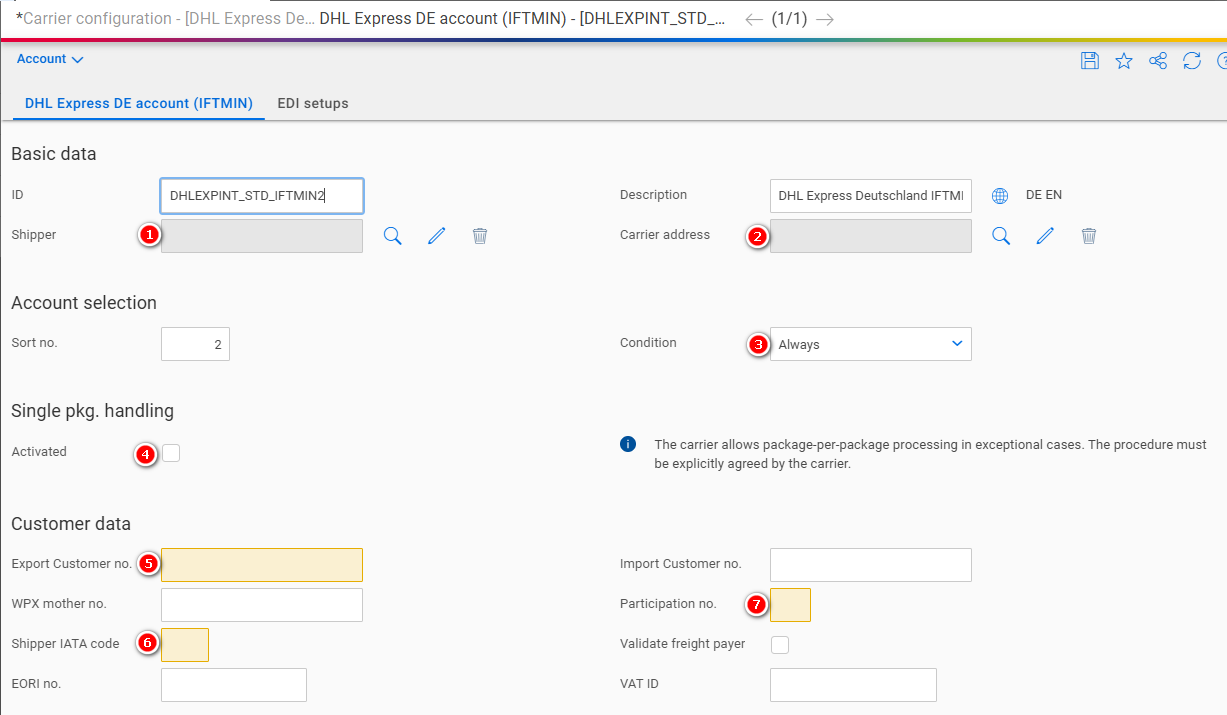The image size is (1227, 715).
Task: Delete the Shipper with trash icon
Action: point(480,236)
